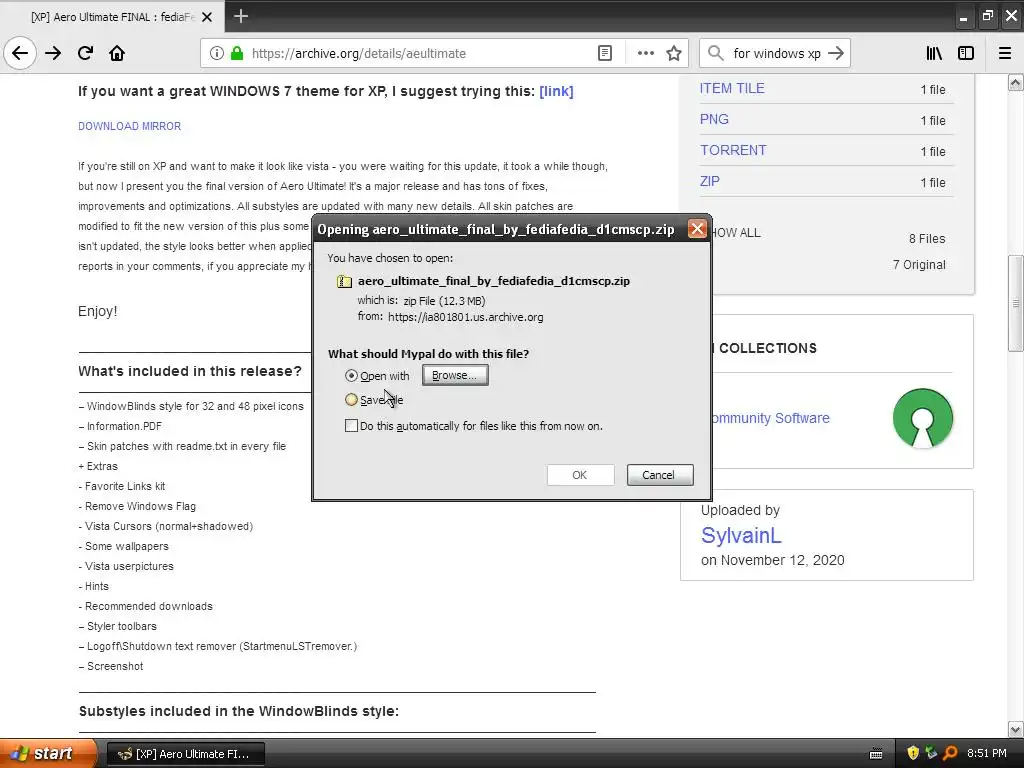Click the vertical scrollbar thumb
The image size is (1024, 768).
1016,304
